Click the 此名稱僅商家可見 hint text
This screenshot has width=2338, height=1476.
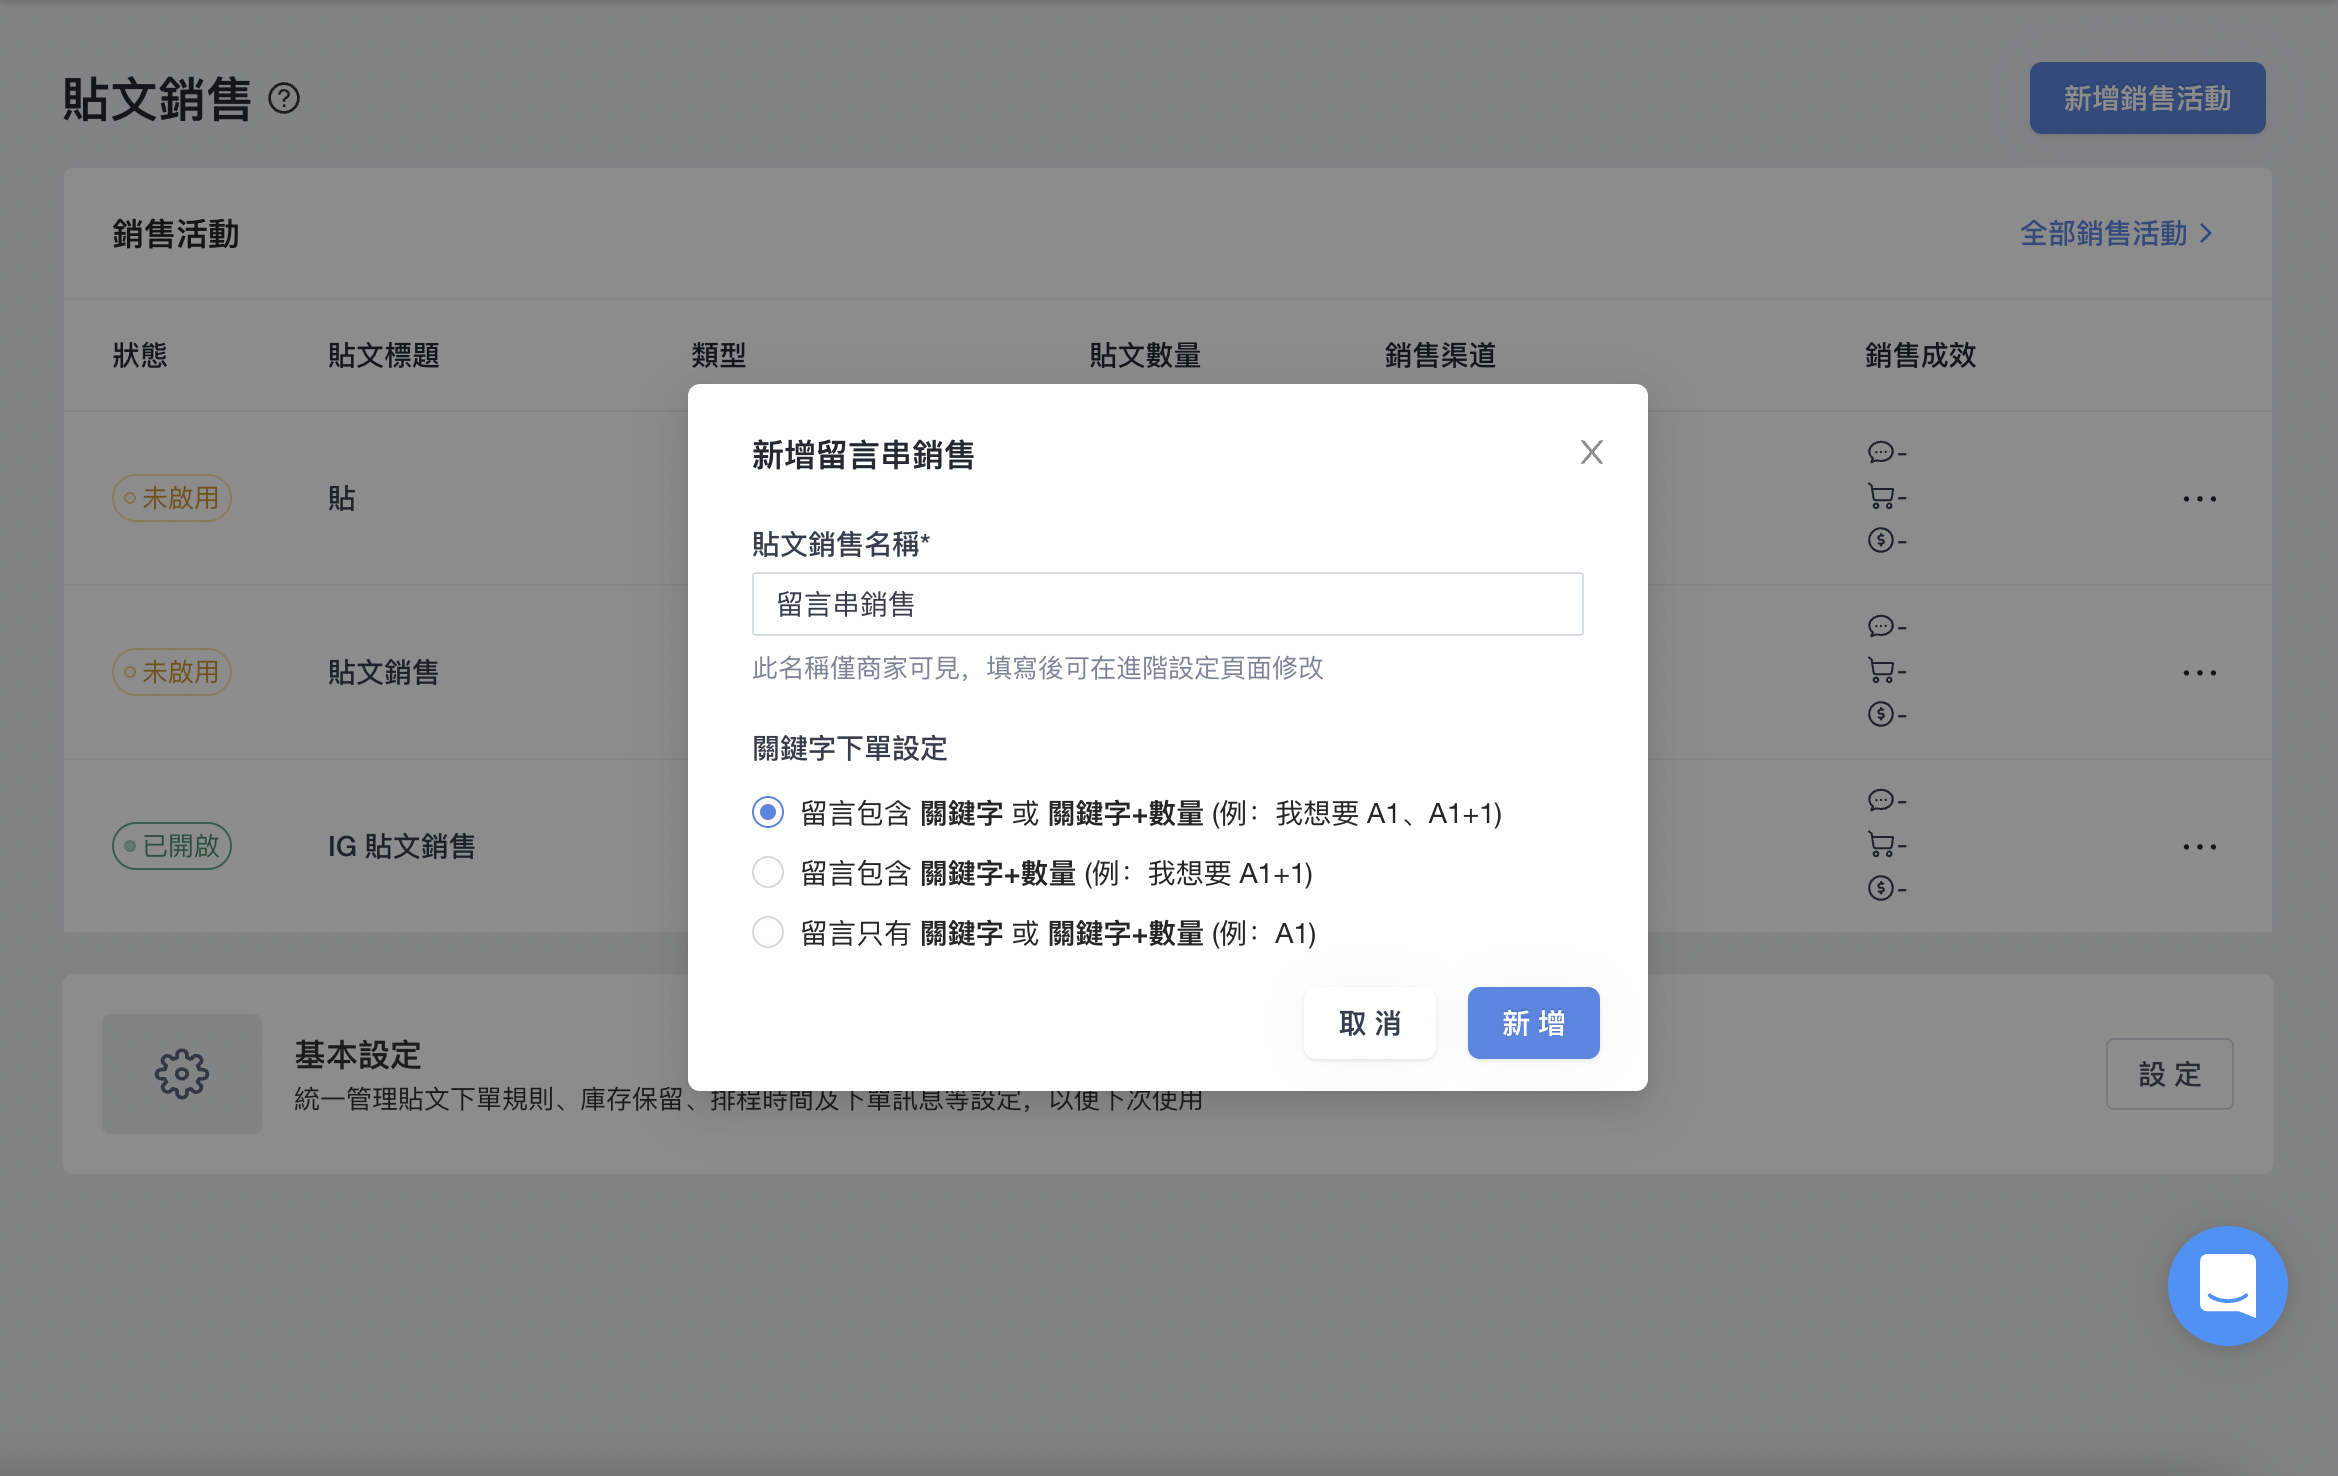pyautogui.click(x=1038, y=668)
